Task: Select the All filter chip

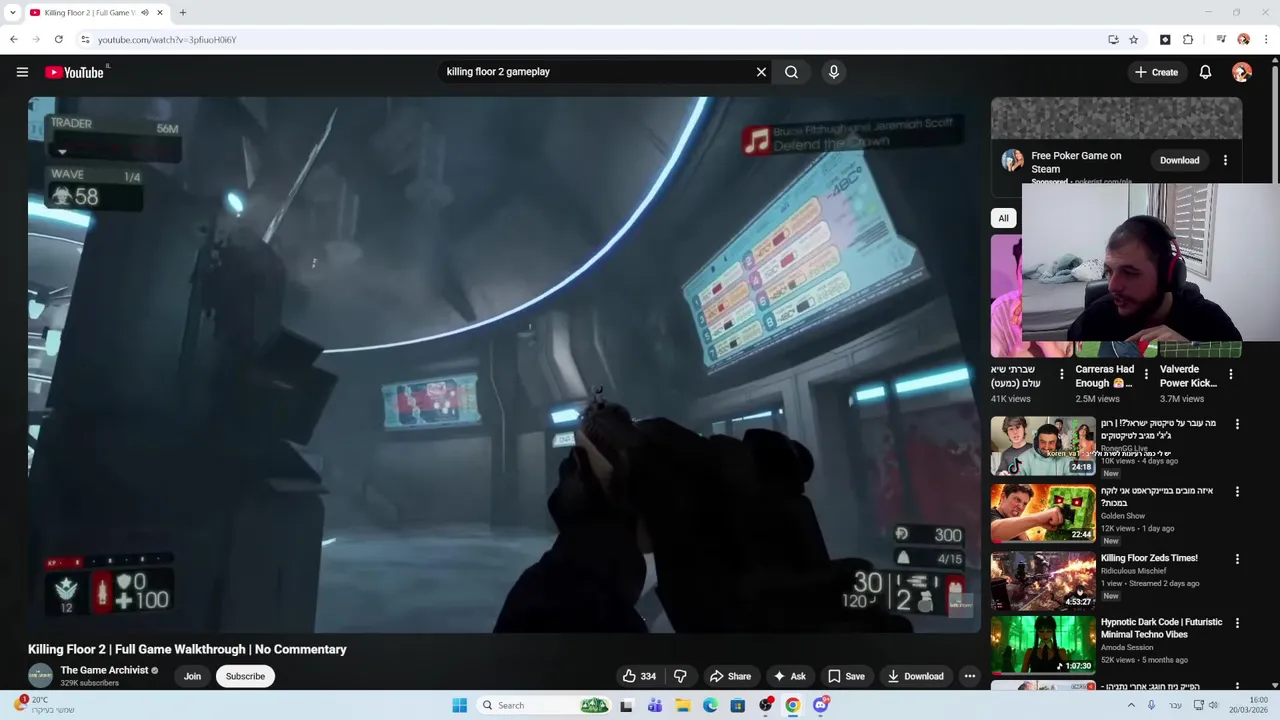Action: point(1003,218)
